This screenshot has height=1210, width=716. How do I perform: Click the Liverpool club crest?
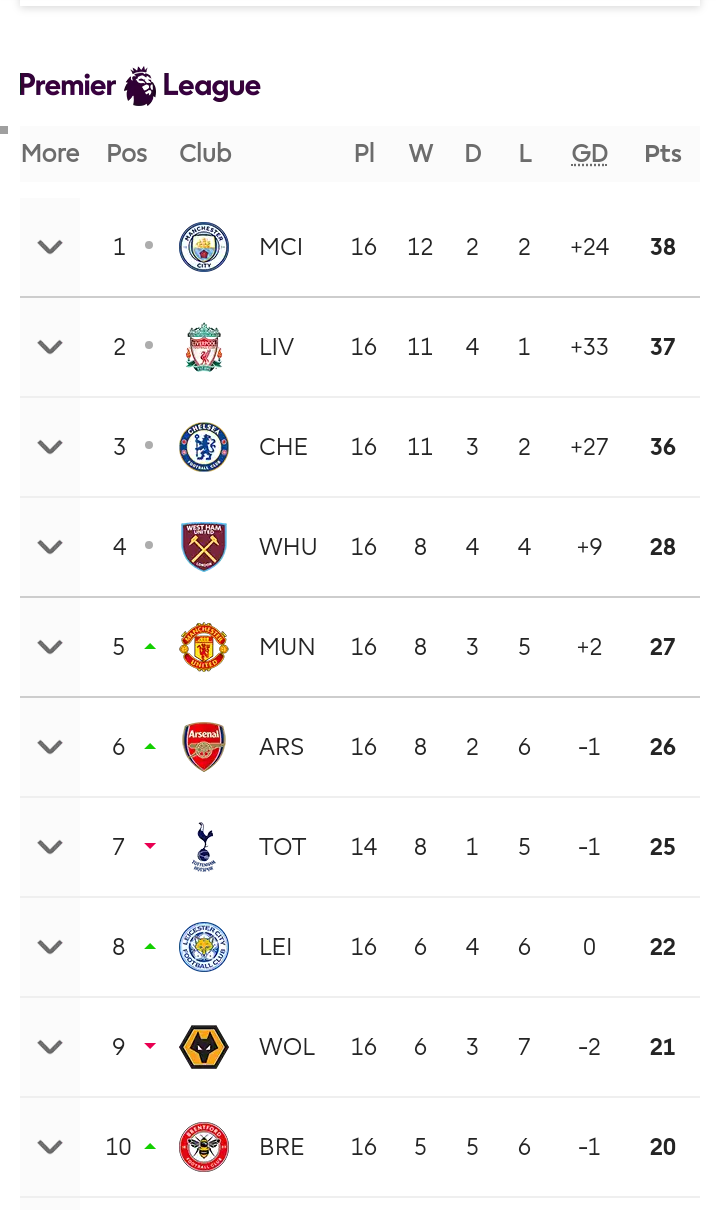click(204, 347)
